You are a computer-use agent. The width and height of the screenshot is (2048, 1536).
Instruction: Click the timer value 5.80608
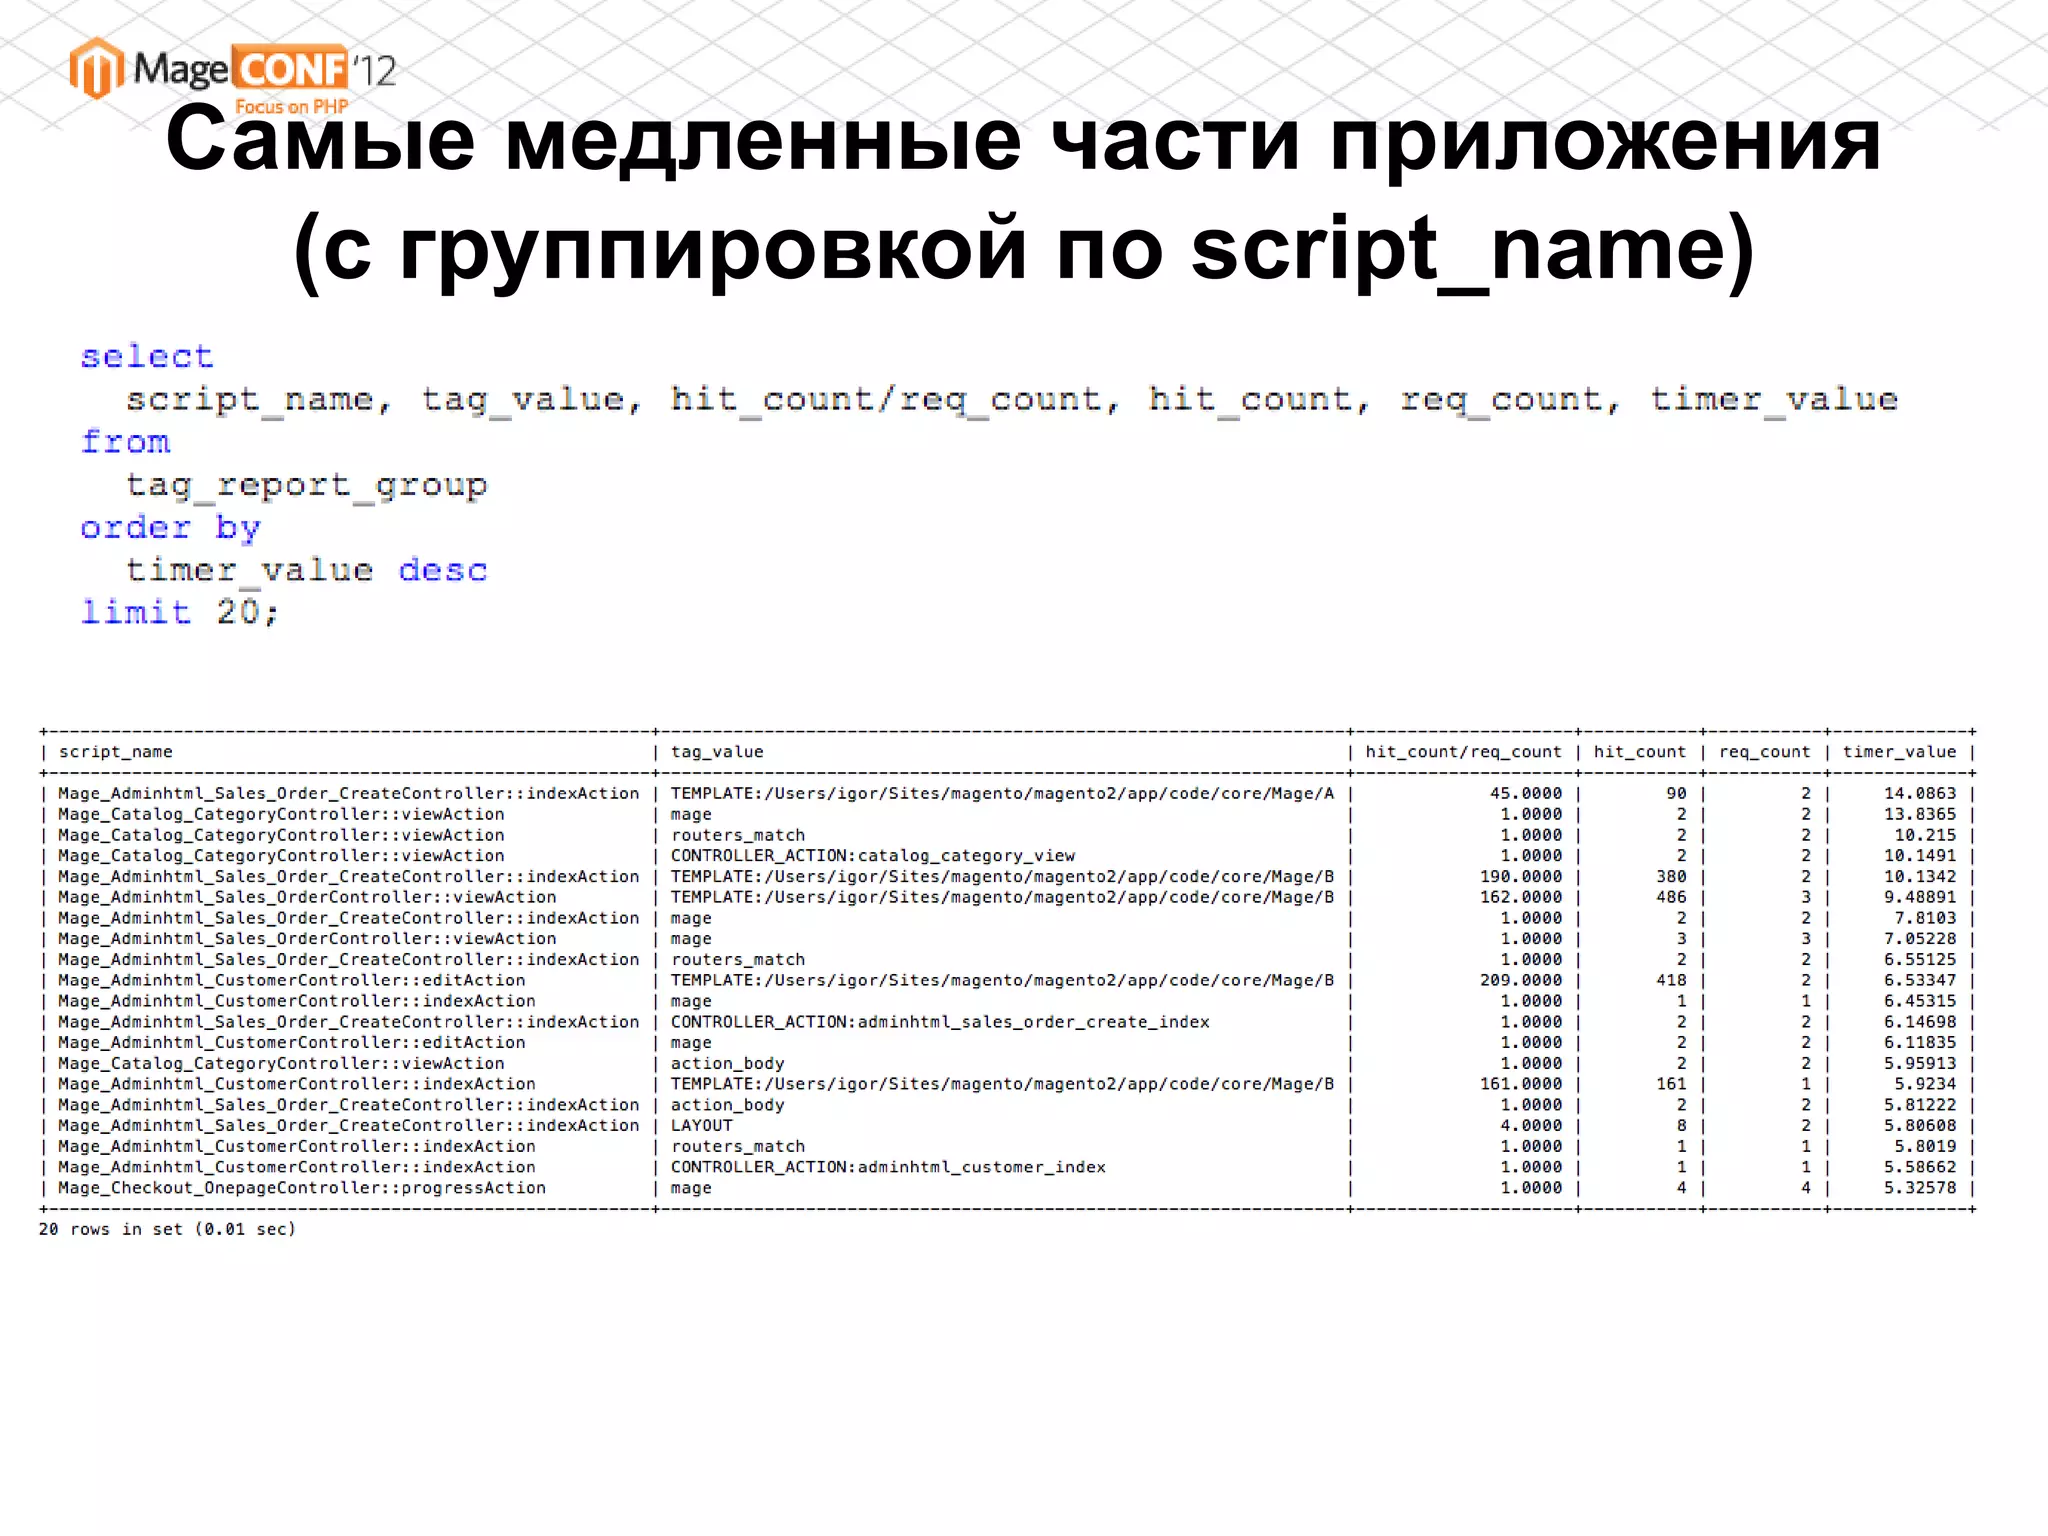[x=1920, y=1126]
